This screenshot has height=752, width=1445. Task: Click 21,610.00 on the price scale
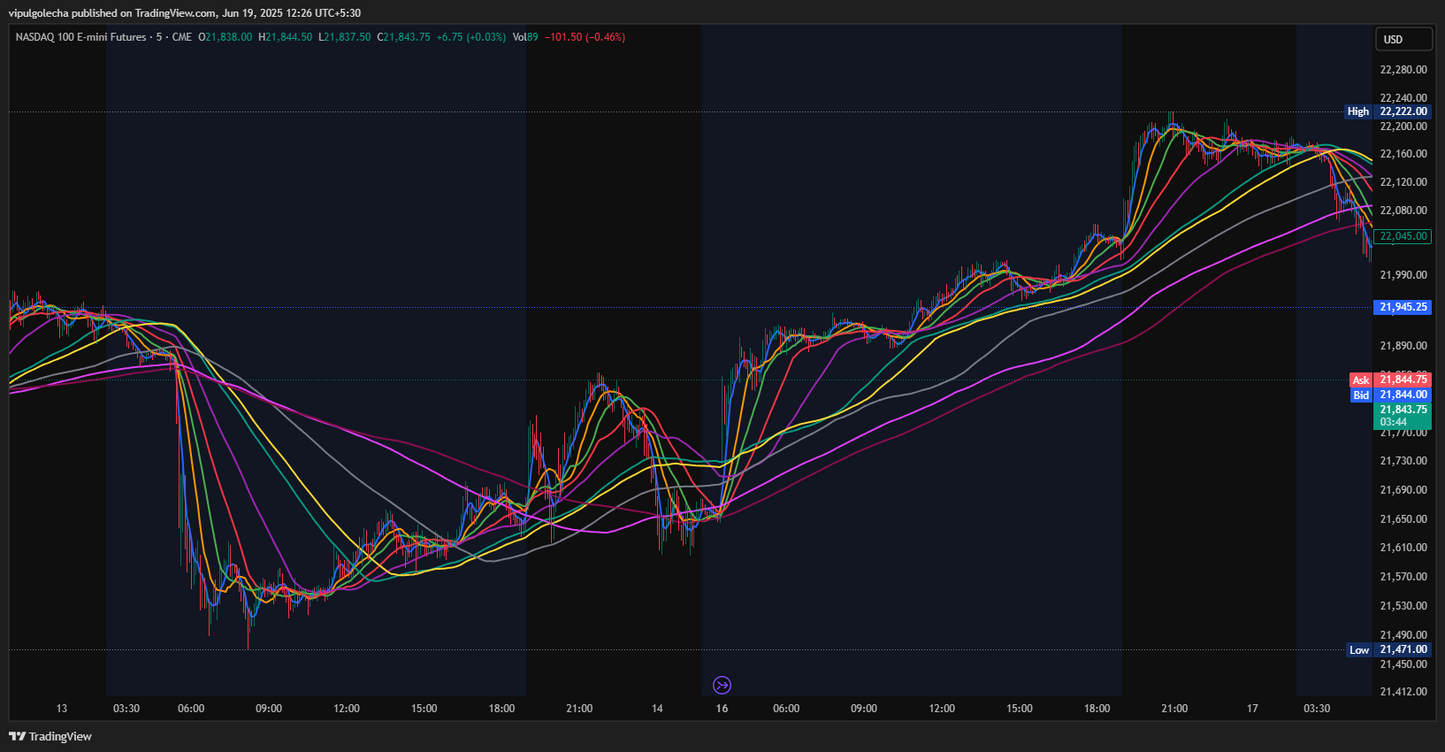[x=1402, y=547]
